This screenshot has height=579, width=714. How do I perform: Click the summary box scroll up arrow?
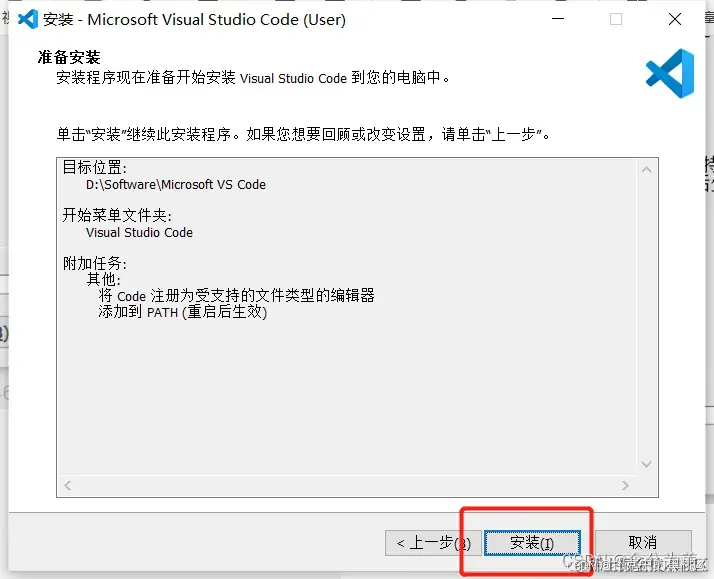click(646, 170)
